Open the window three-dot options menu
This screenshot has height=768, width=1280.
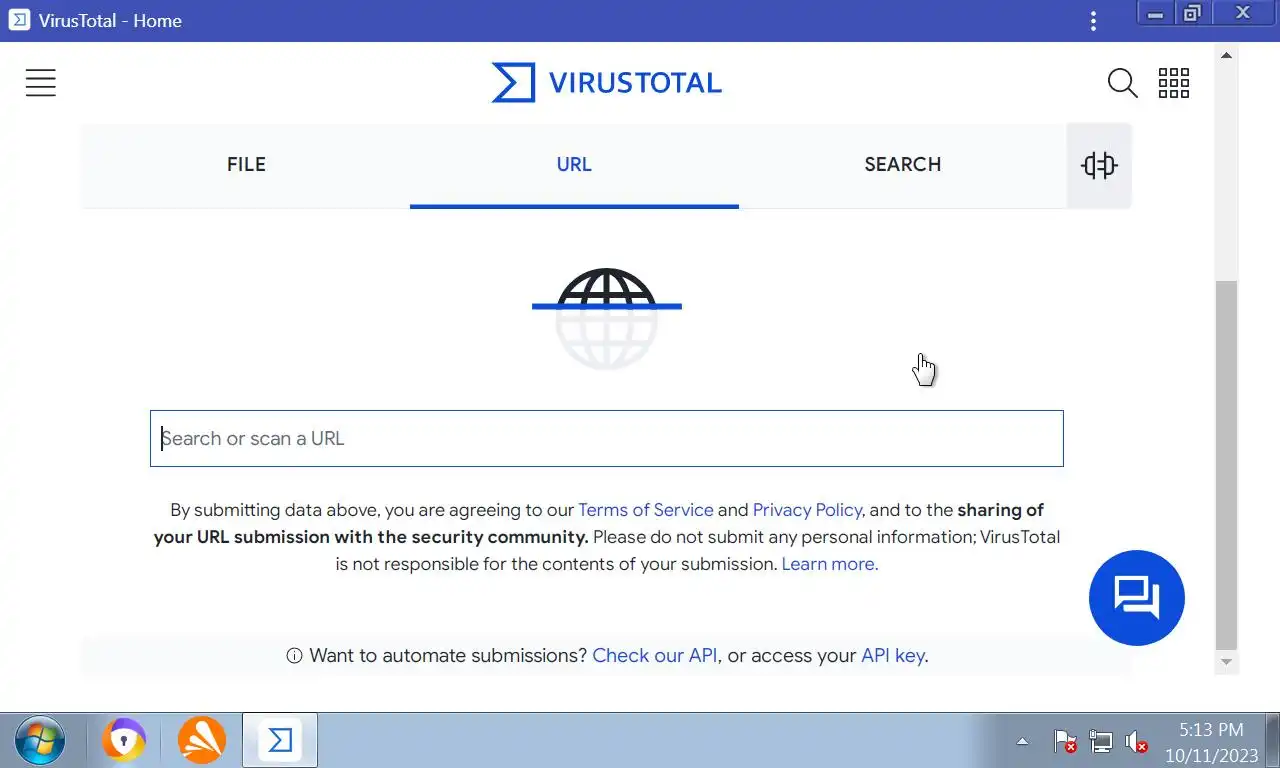[x=1093, y=20]
